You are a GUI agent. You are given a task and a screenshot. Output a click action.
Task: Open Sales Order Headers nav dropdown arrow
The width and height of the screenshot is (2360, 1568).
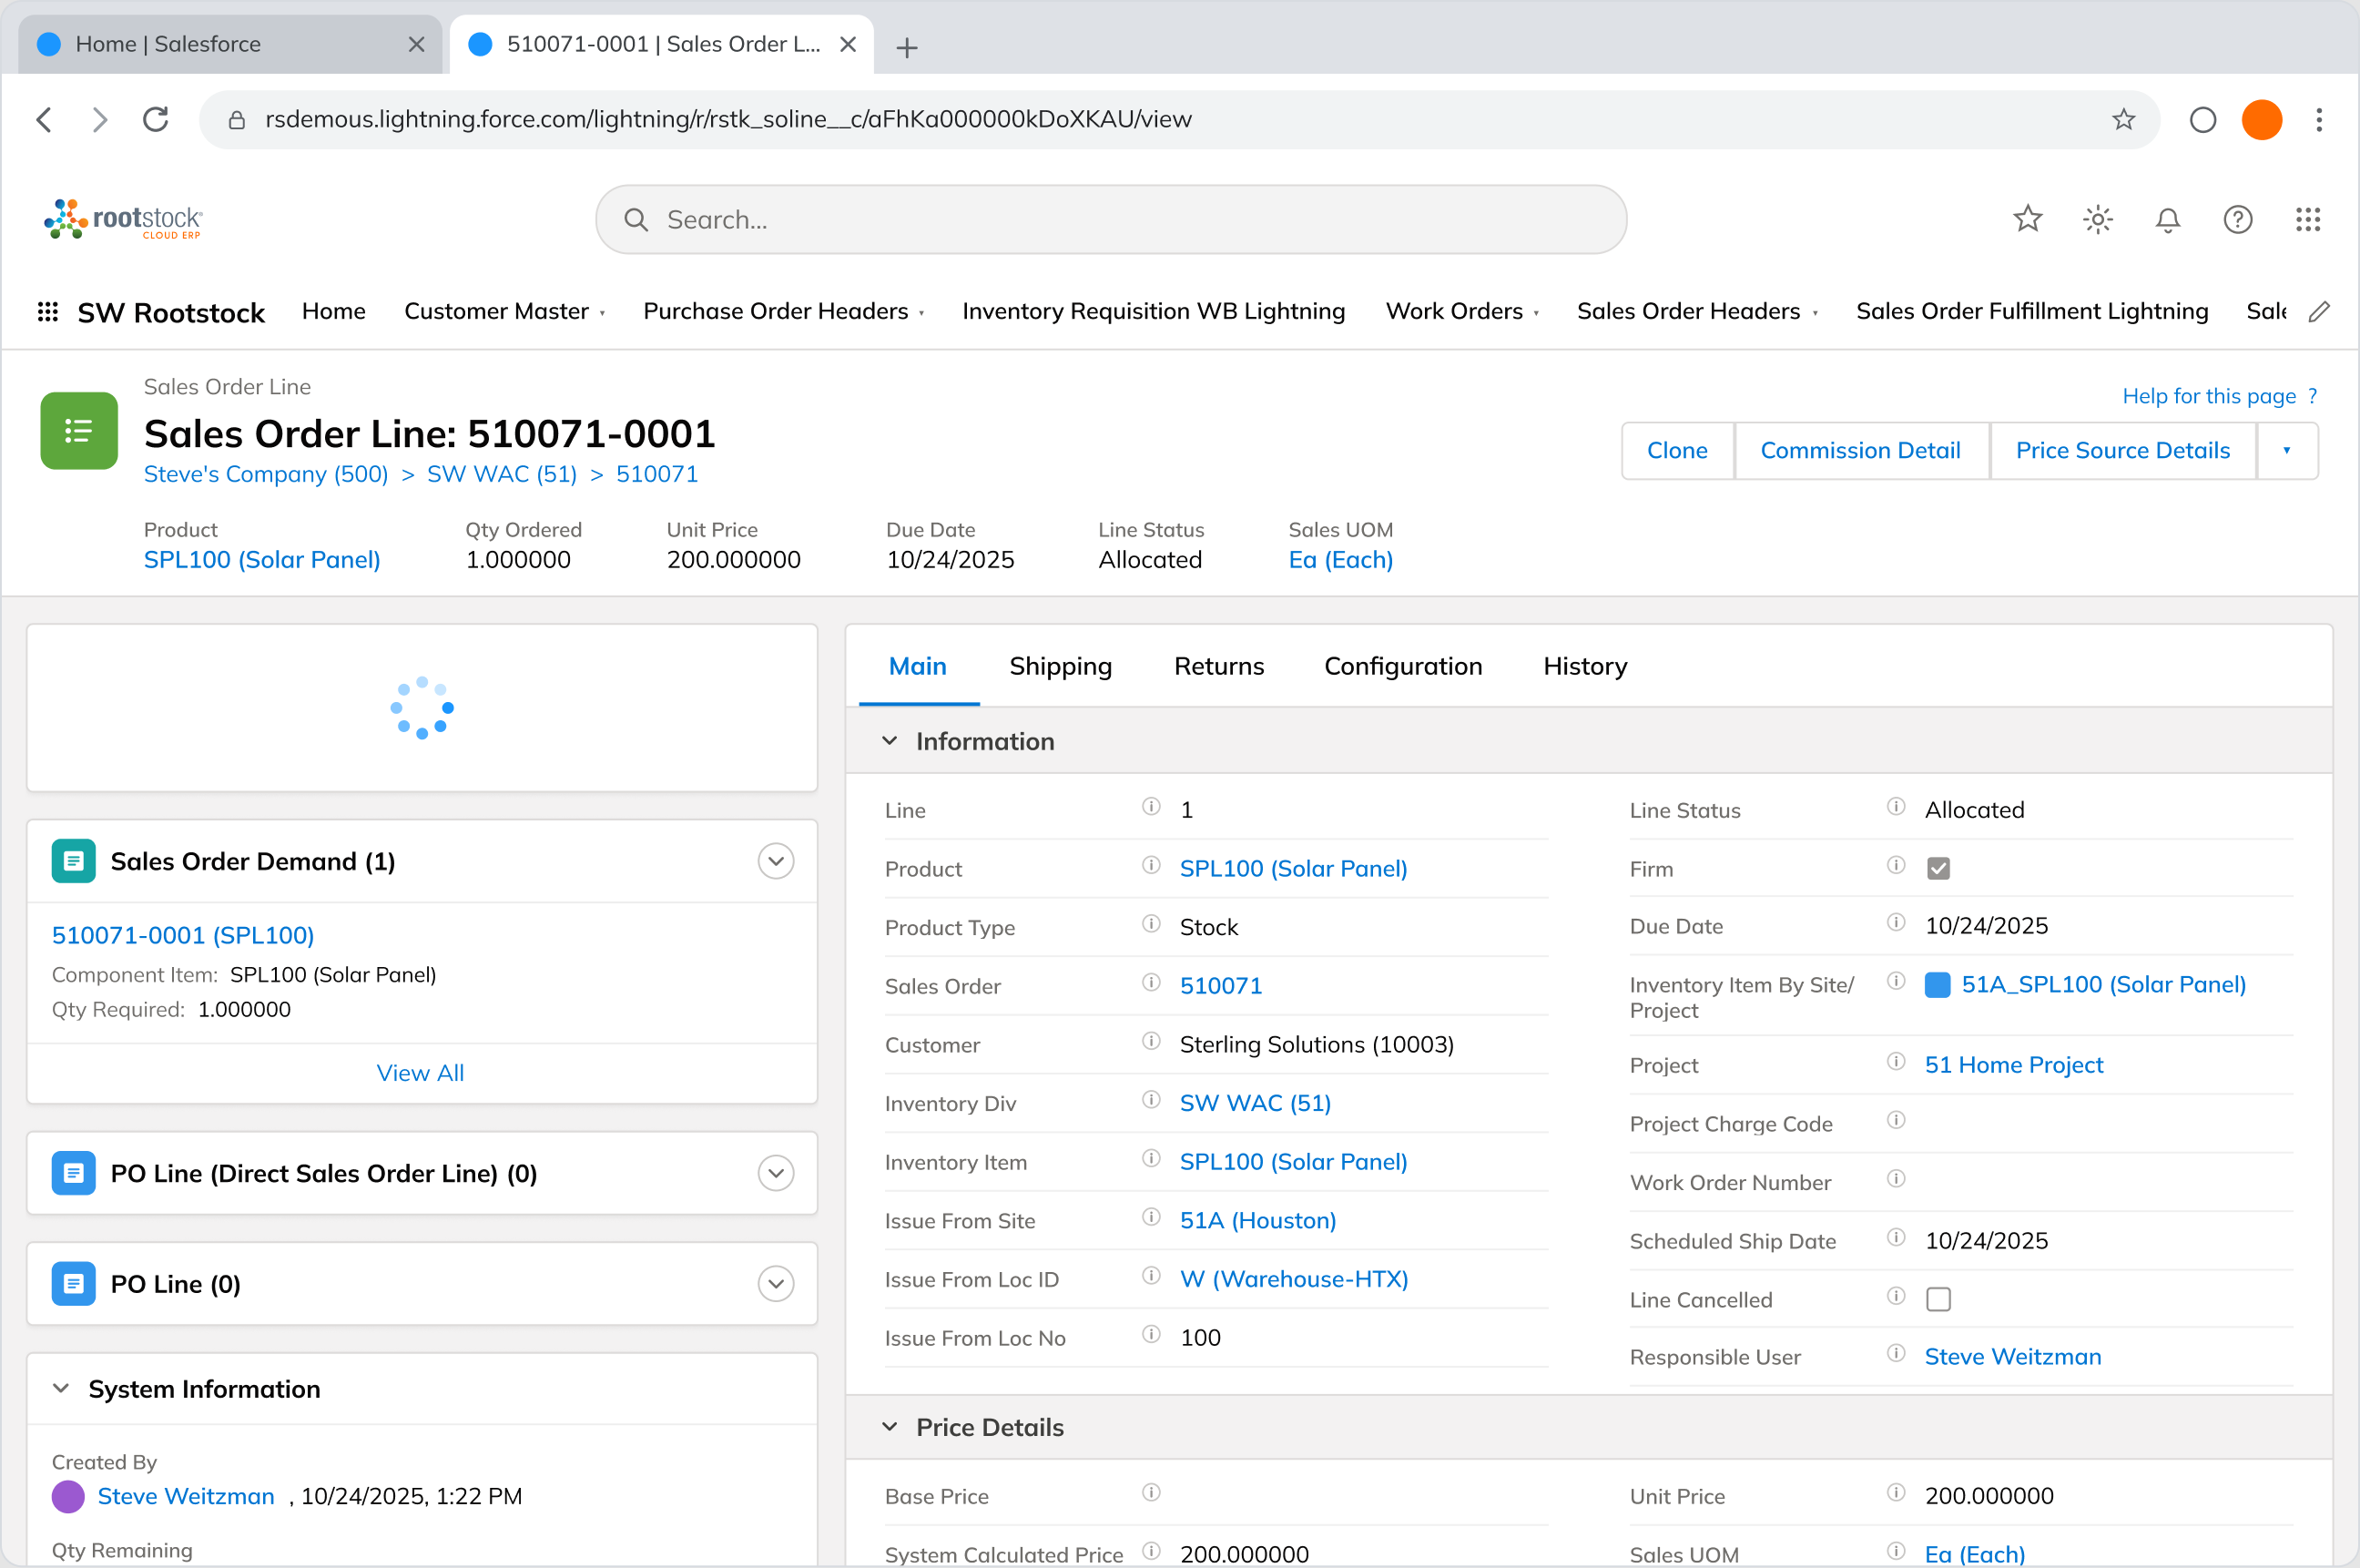(x=1815, y=313)
